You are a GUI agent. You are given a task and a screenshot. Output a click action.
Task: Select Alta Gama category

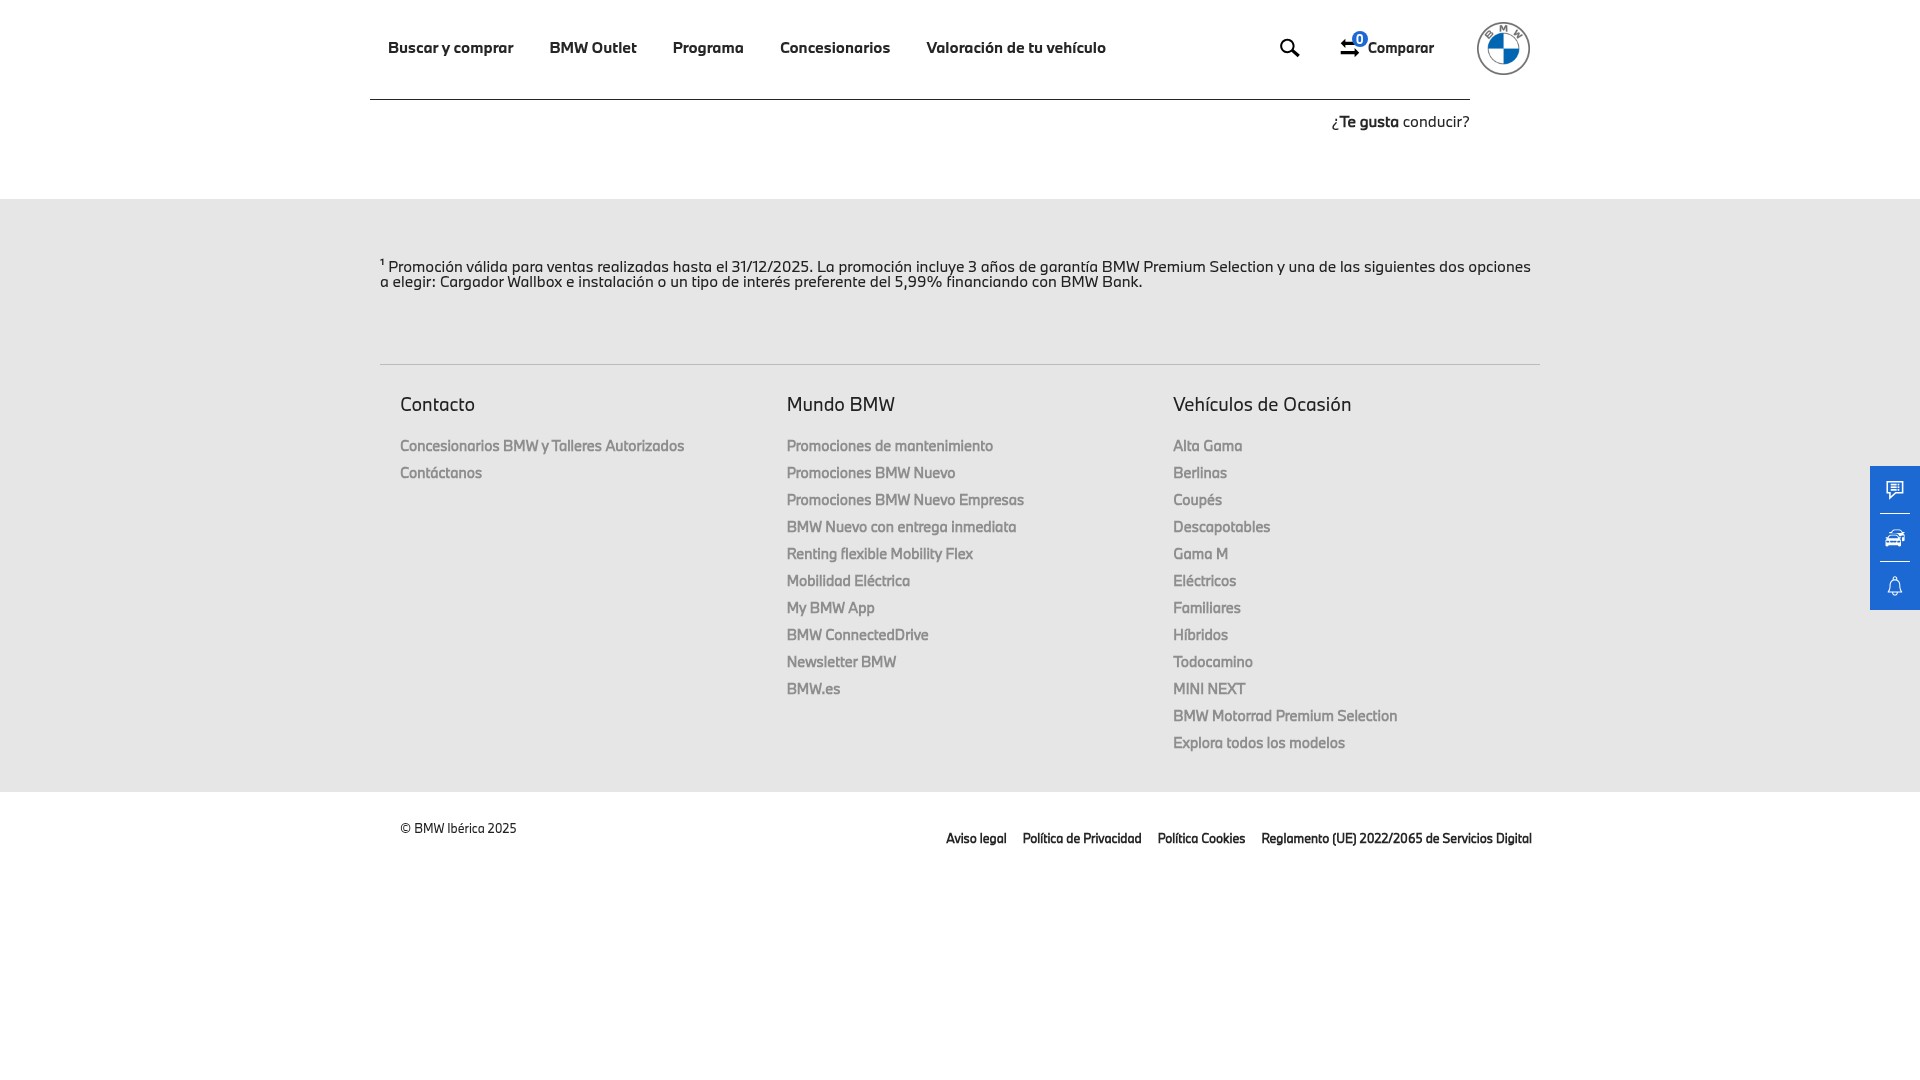tap(1207, 446)
